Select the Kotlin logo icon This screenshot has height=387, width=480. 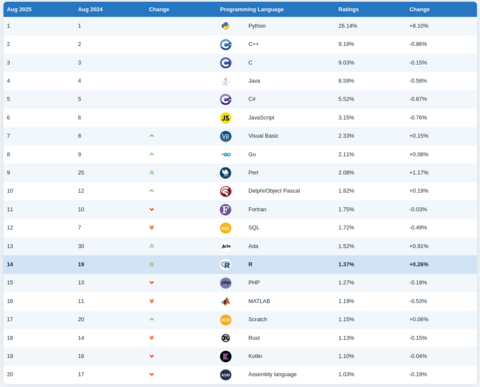[x=226, y=356]
